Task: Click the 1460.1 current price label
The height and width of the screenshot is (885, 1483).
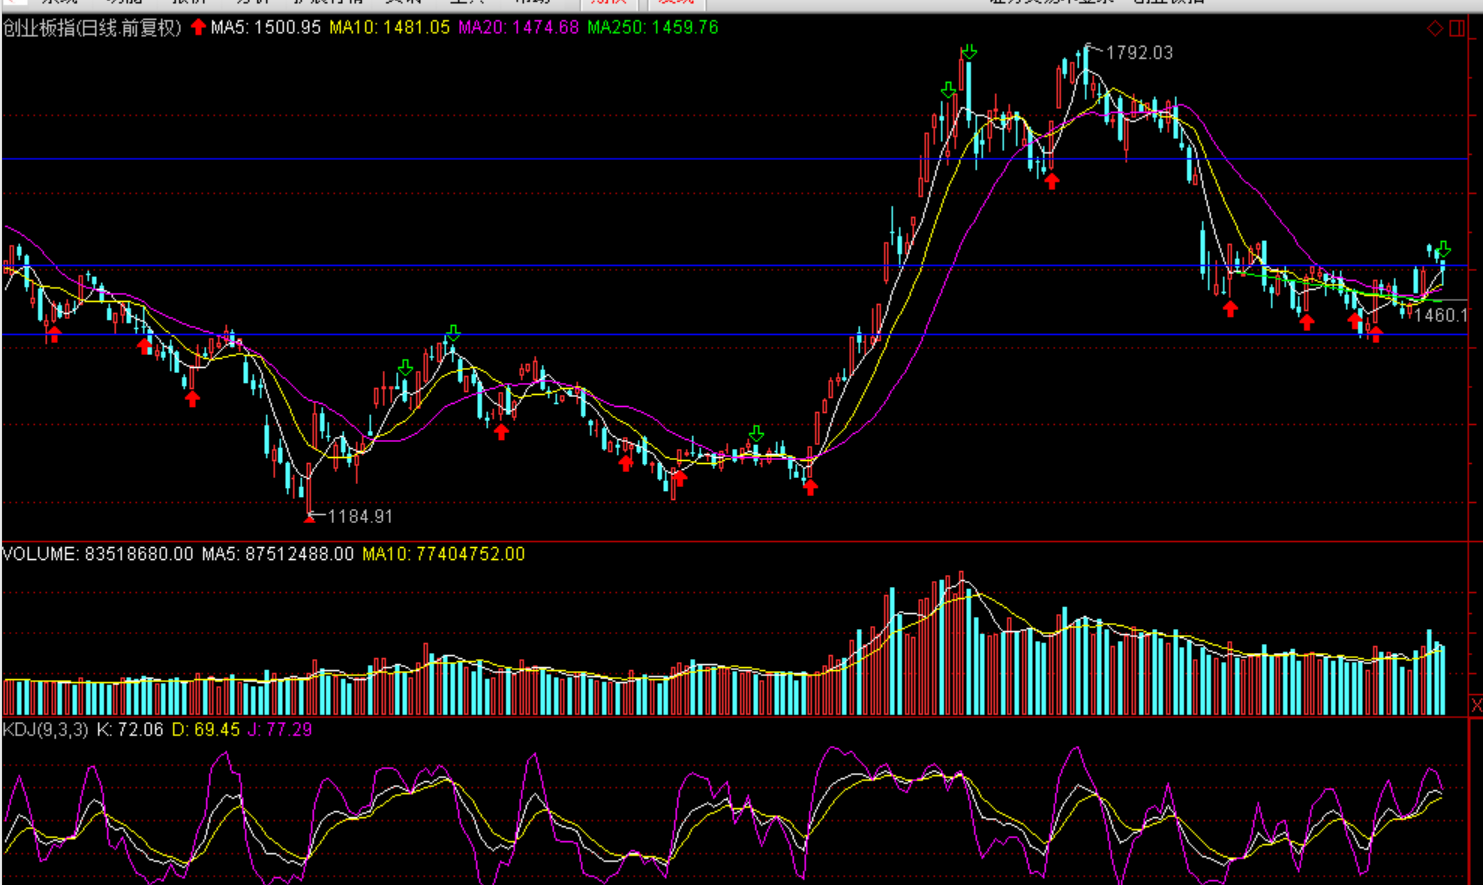Action: pyautogui.click(x=1440, y=315)
